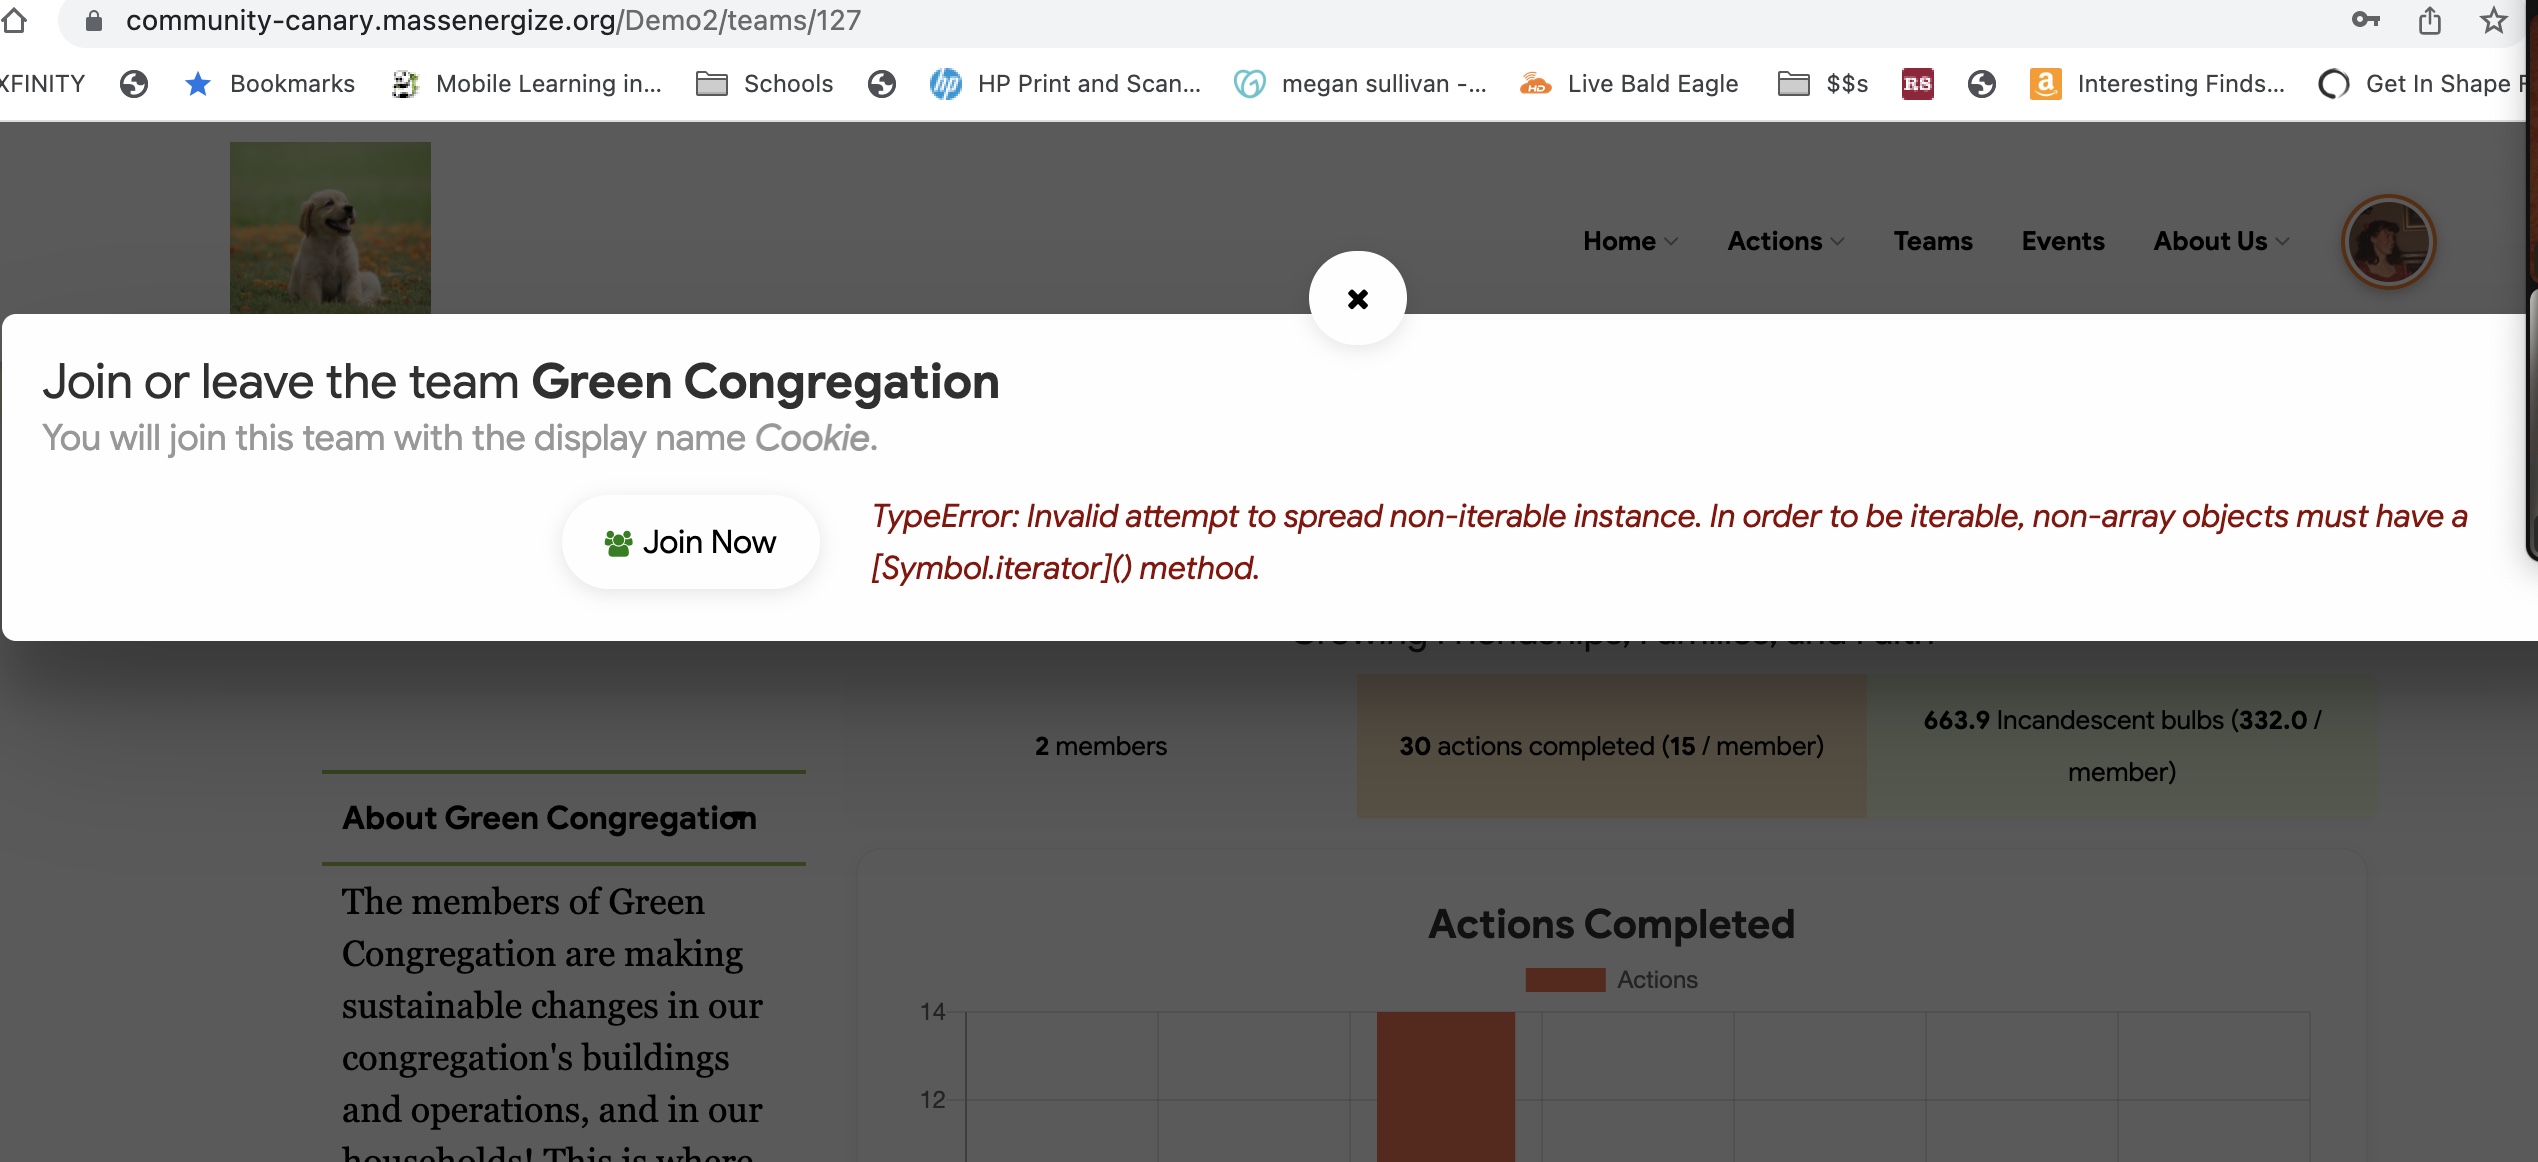Click the red RS bookmark icon
The height and width of the screenshot is (1162, 2538).
click(x=1917, y=84)
